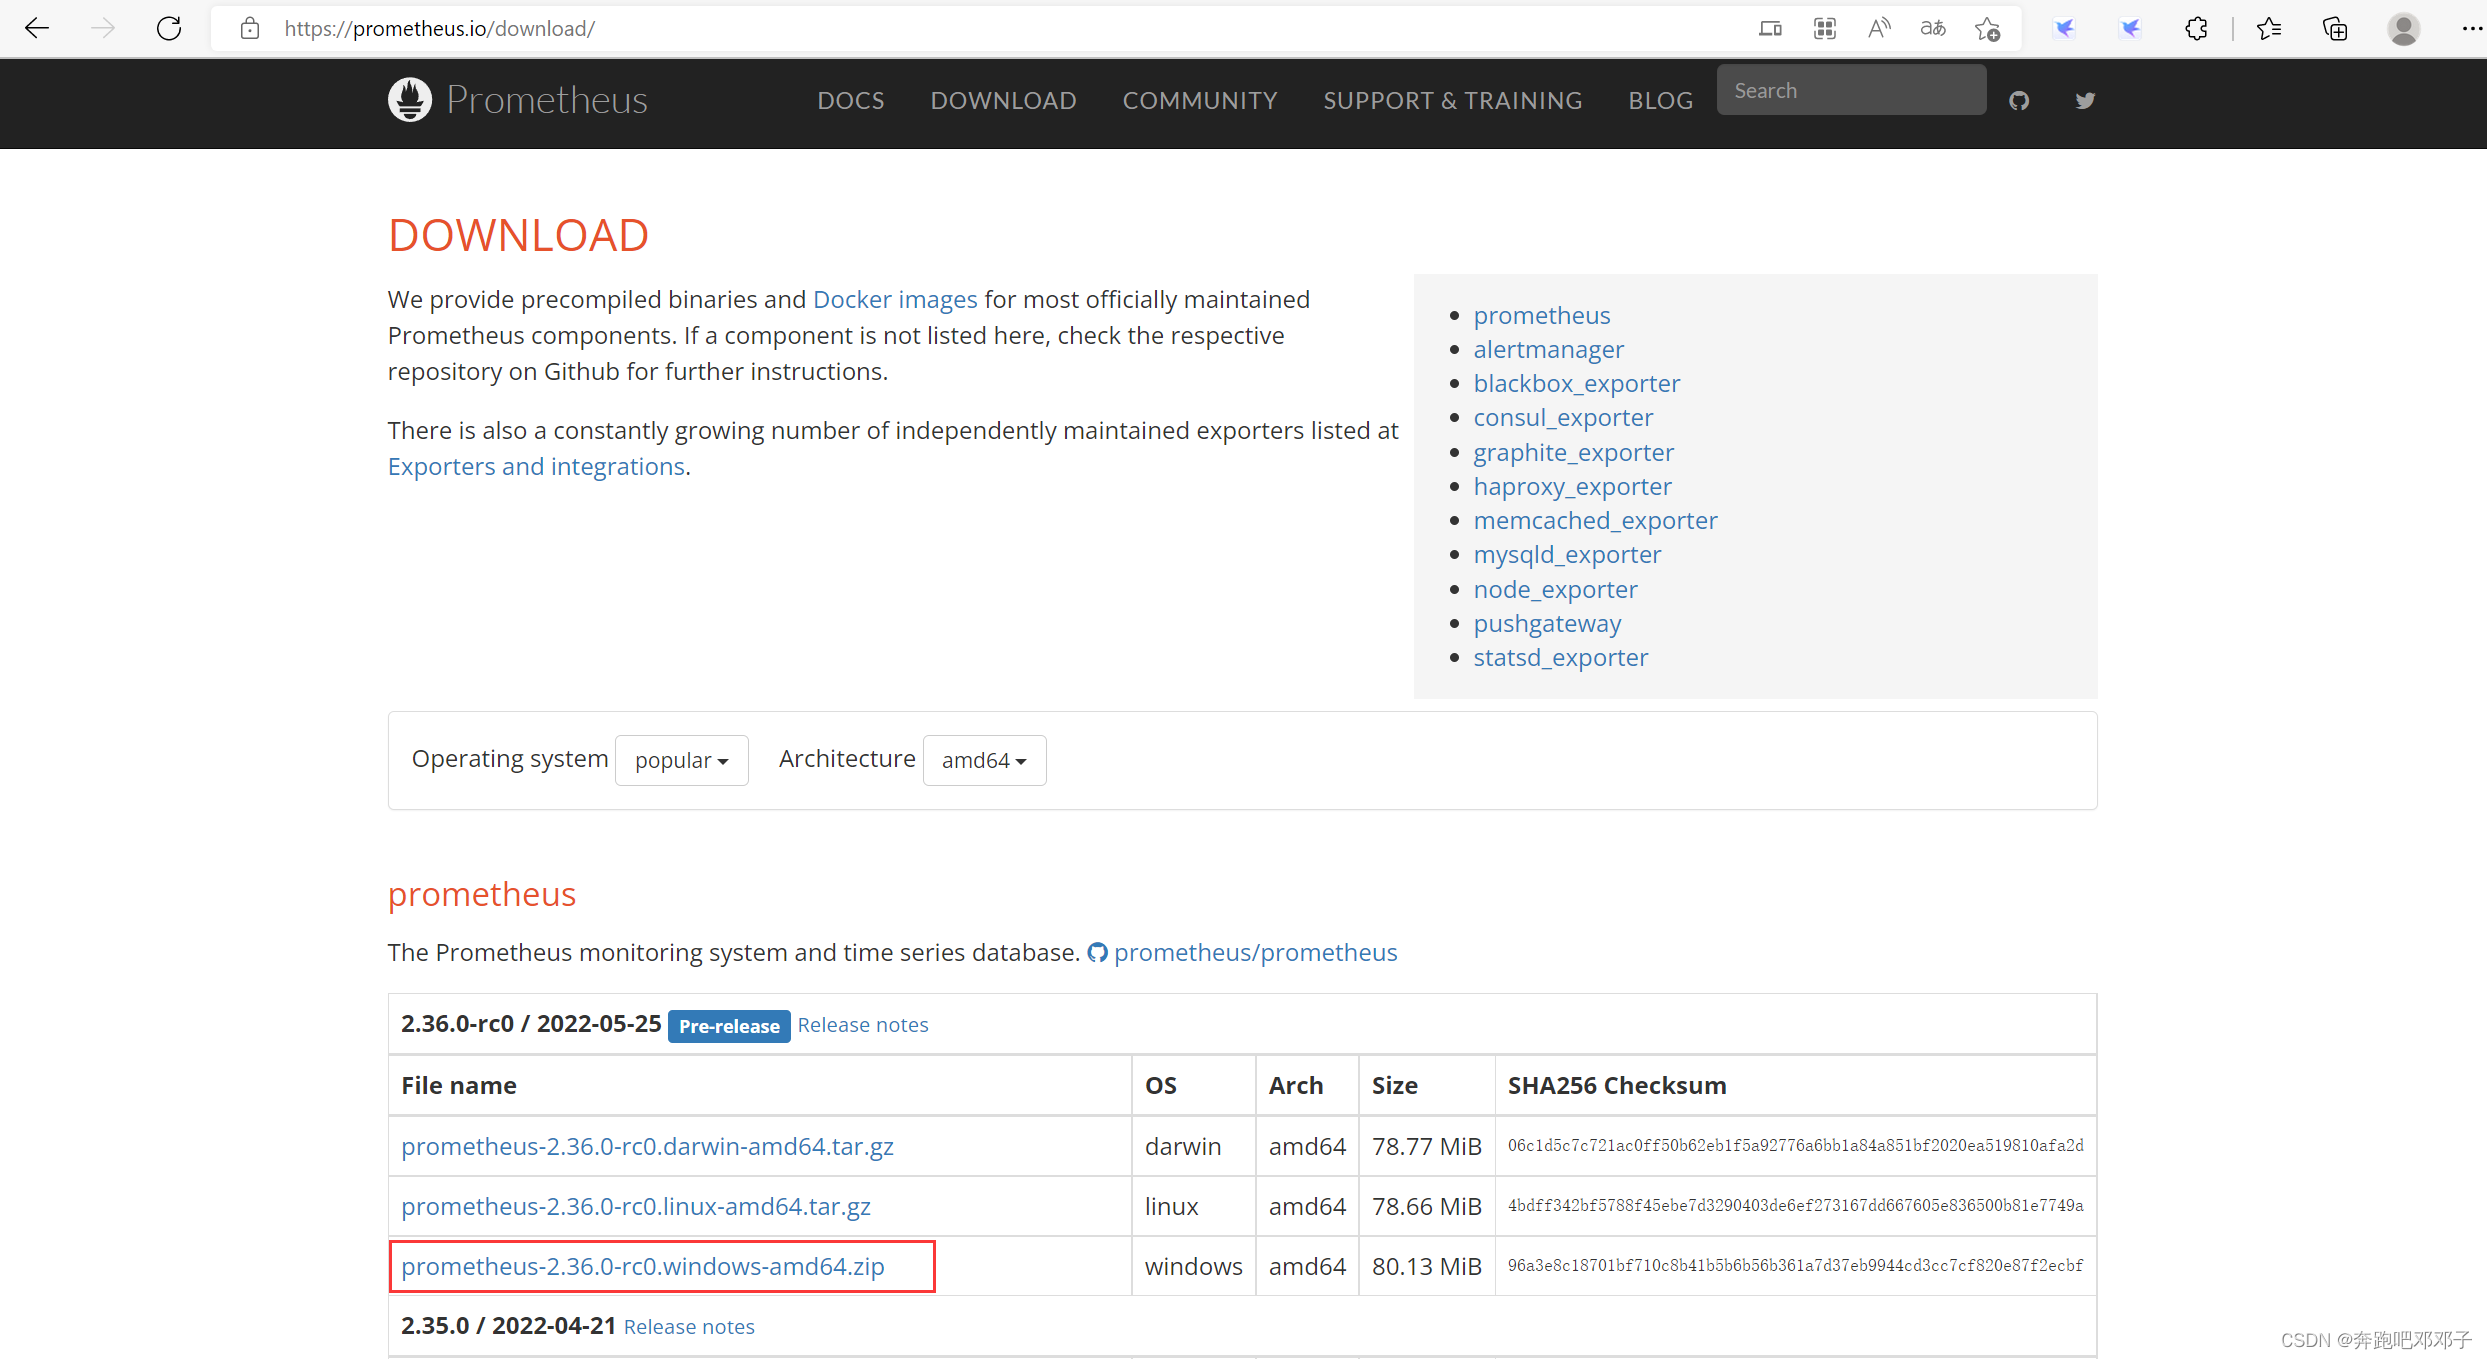Click the browser forward arrow
Viewport: 2487px width, 1359px height.
click(x=102, y=28)
